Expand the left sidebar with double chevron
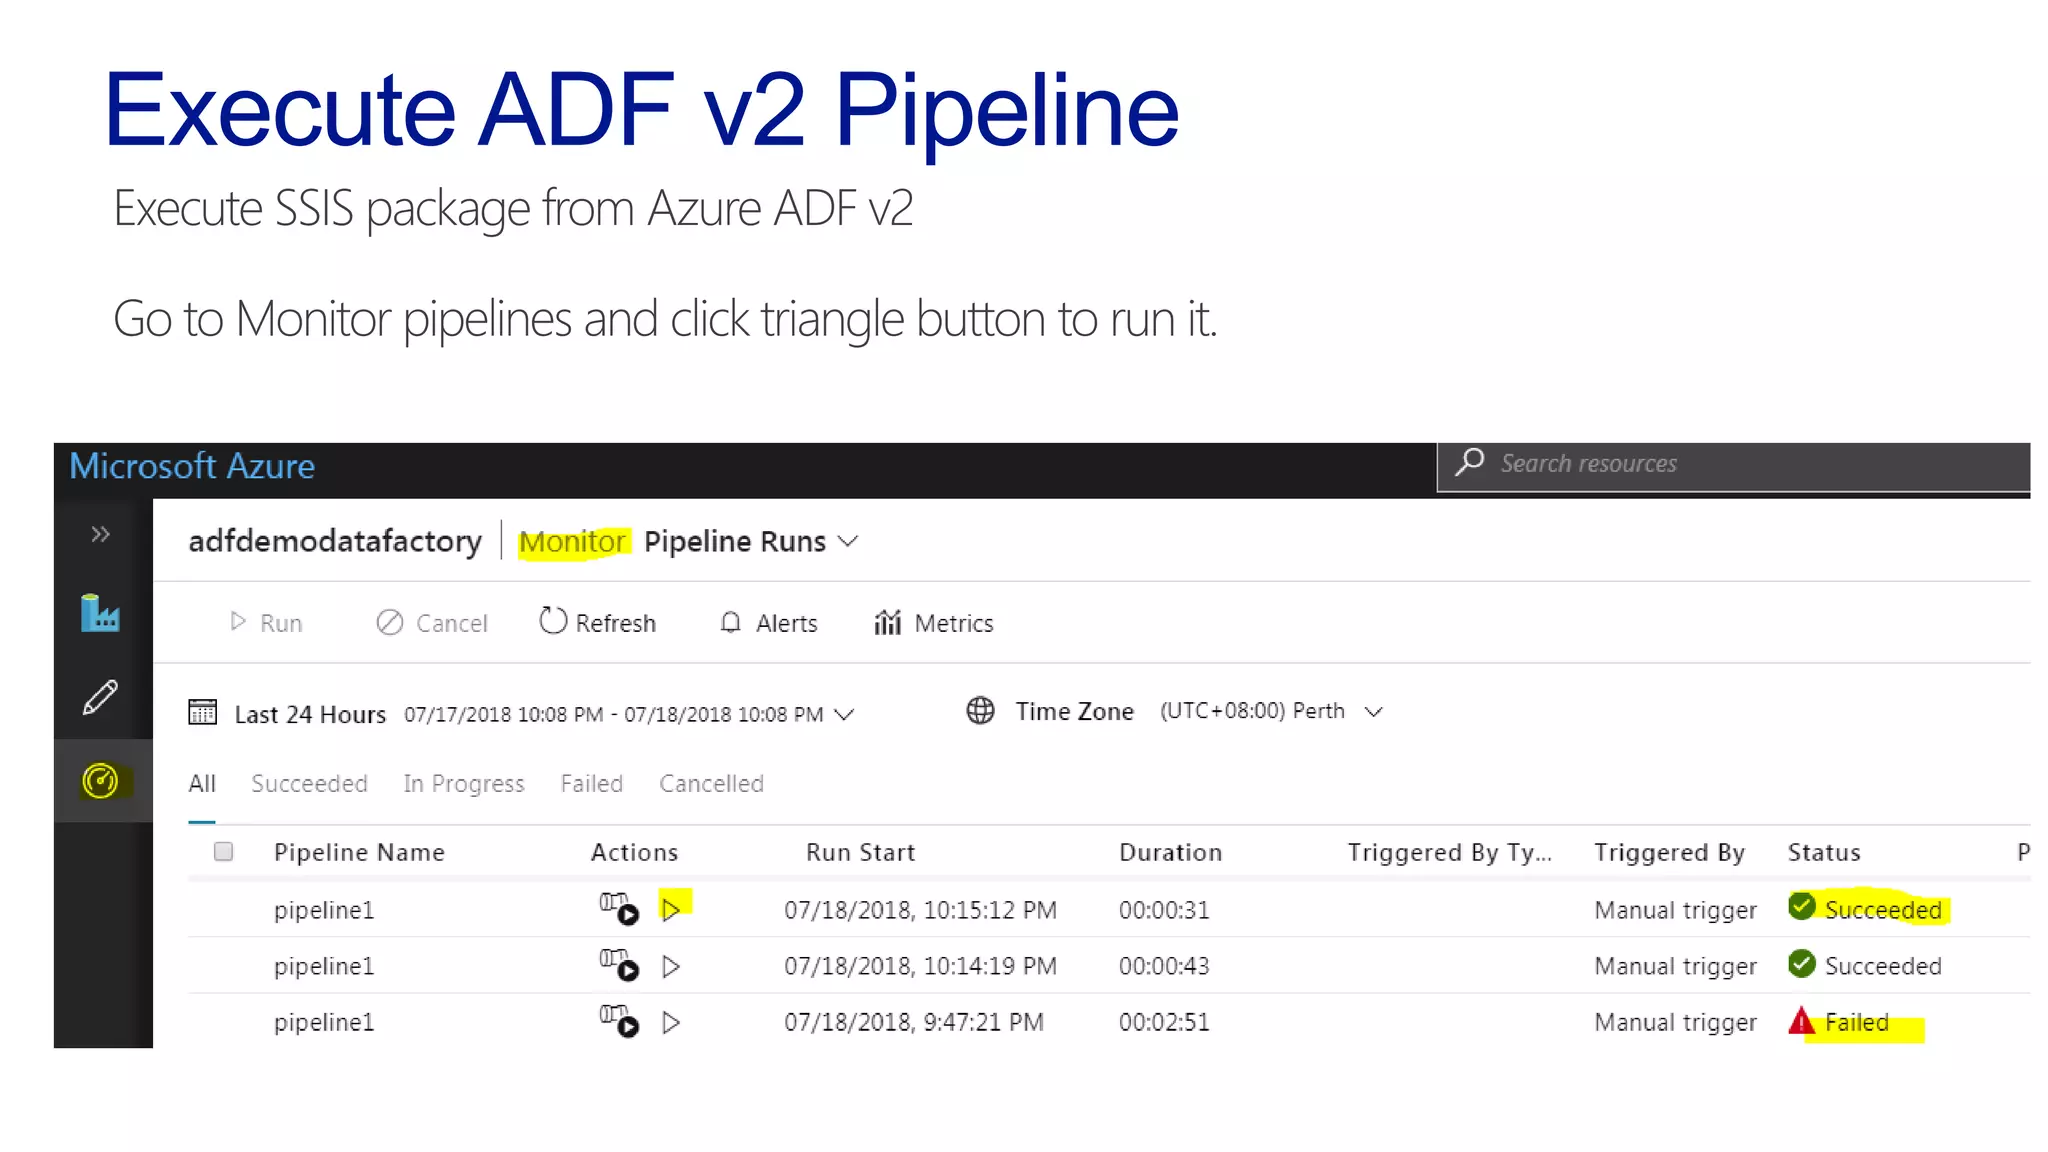Image resolution: width=2048 pixels, height=1152 pixels. tap(100, 534)
